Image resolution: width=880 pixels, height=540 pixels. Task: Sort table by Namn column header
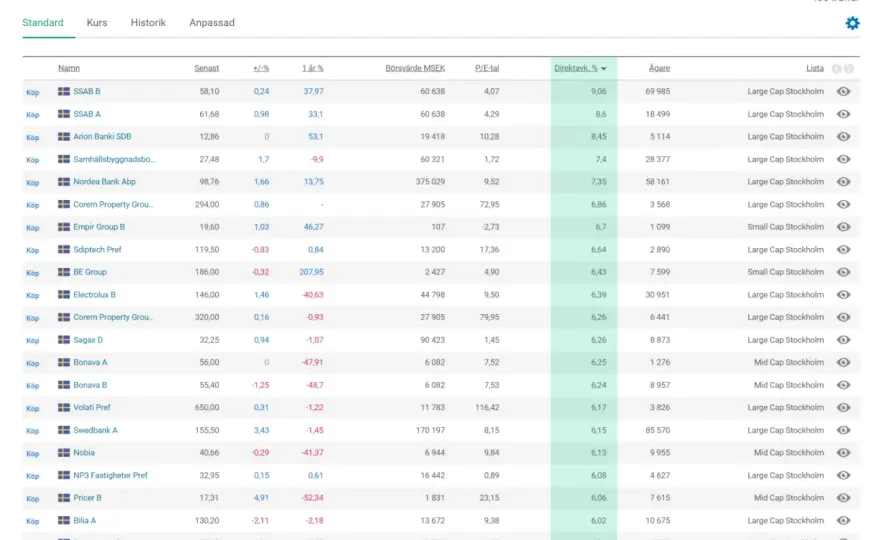tap(69, 68)
